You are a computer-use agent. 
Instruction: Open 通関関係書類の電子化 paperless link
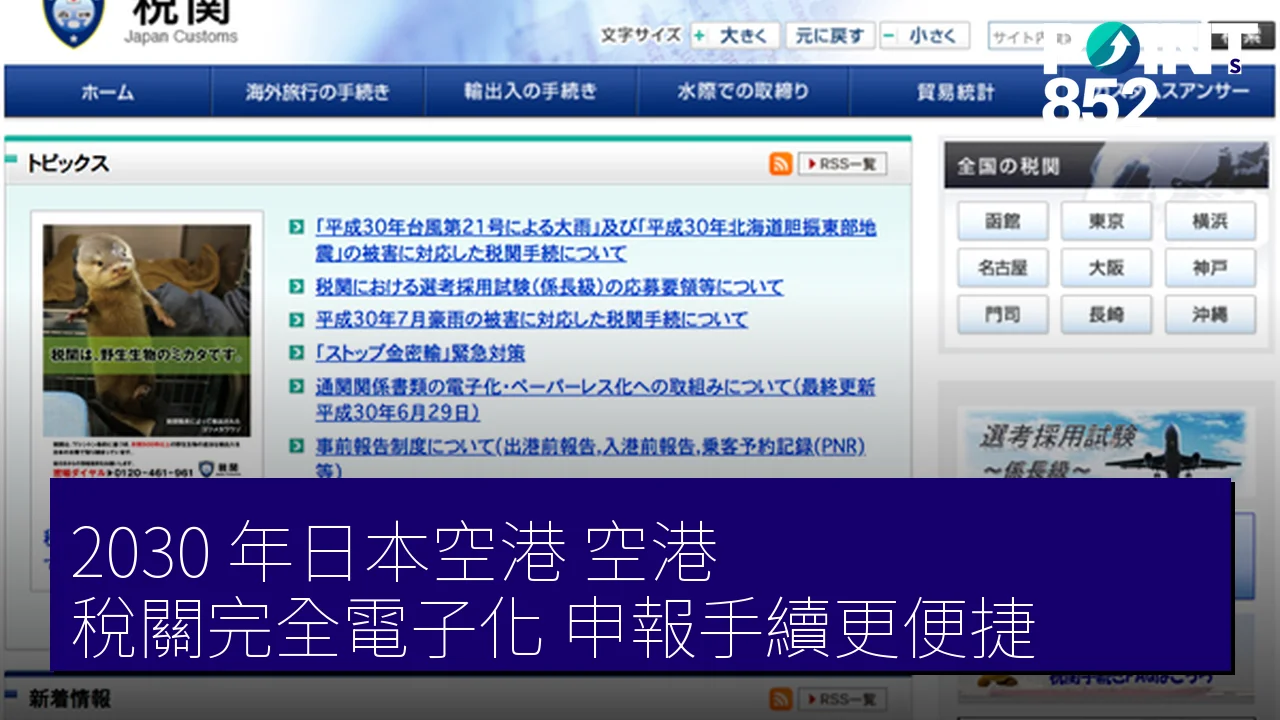click(595, 399)
